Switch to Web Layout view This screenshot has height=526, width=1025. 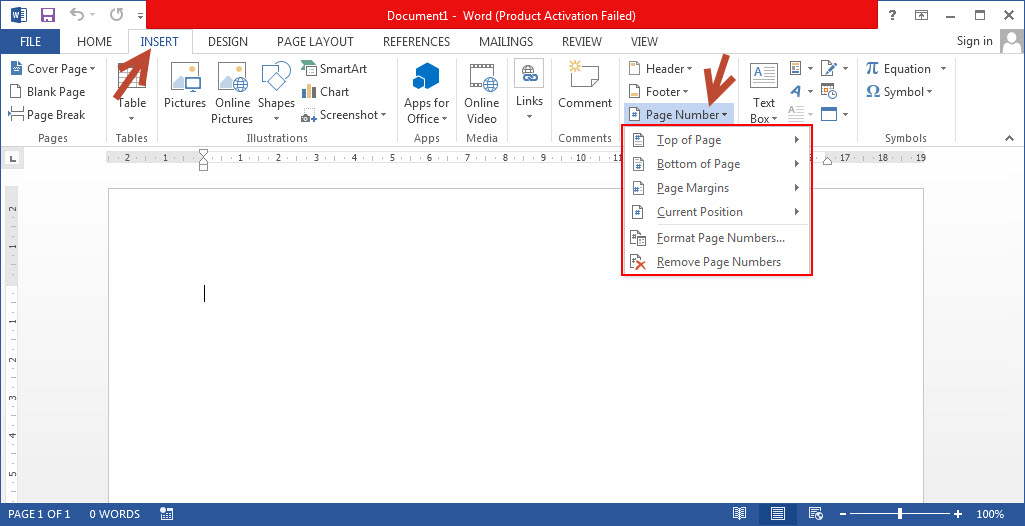point(815,514)
